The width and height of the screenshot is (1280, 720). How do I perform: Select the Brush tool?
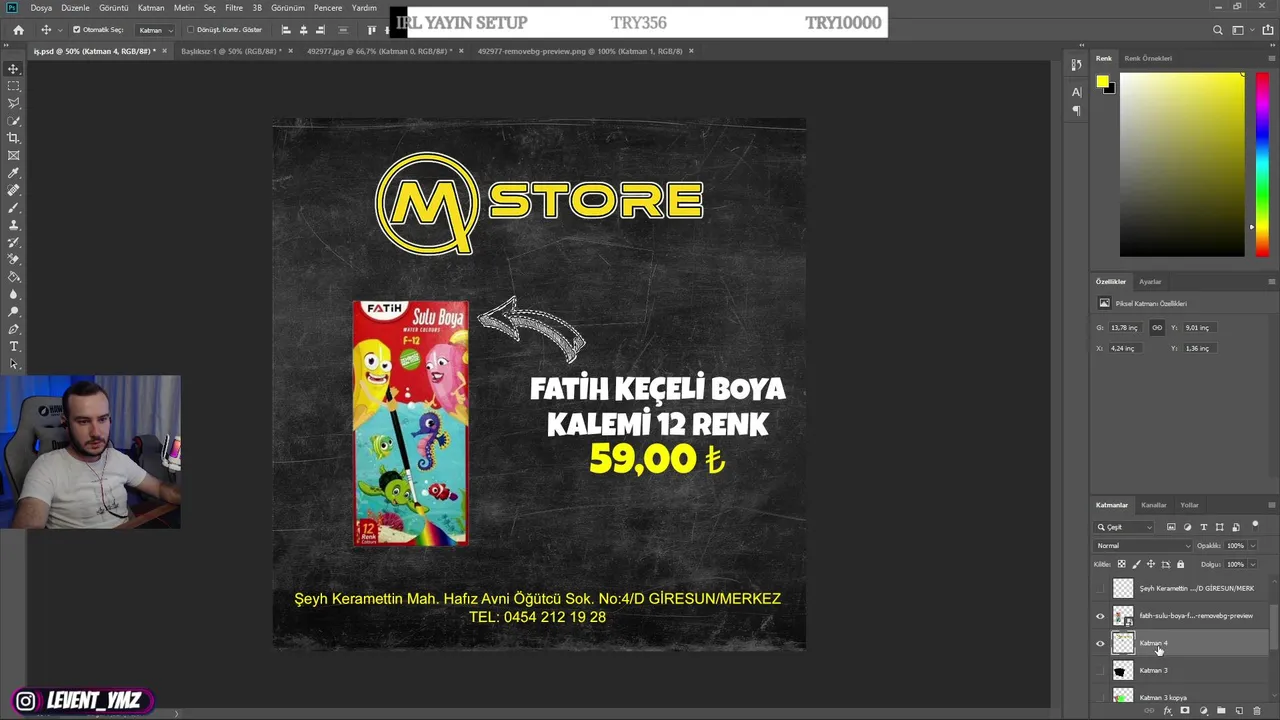(13, 207)
